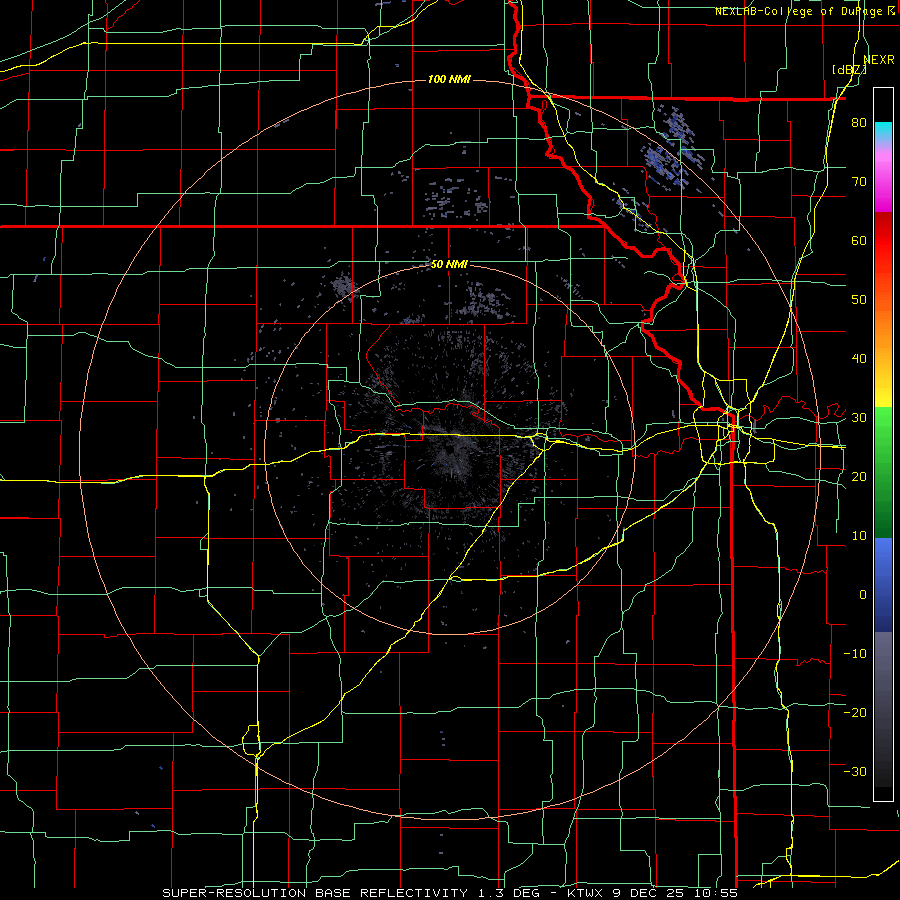Click the 80 value on the dBZ scale
The image size is (900, 900).
859,123
